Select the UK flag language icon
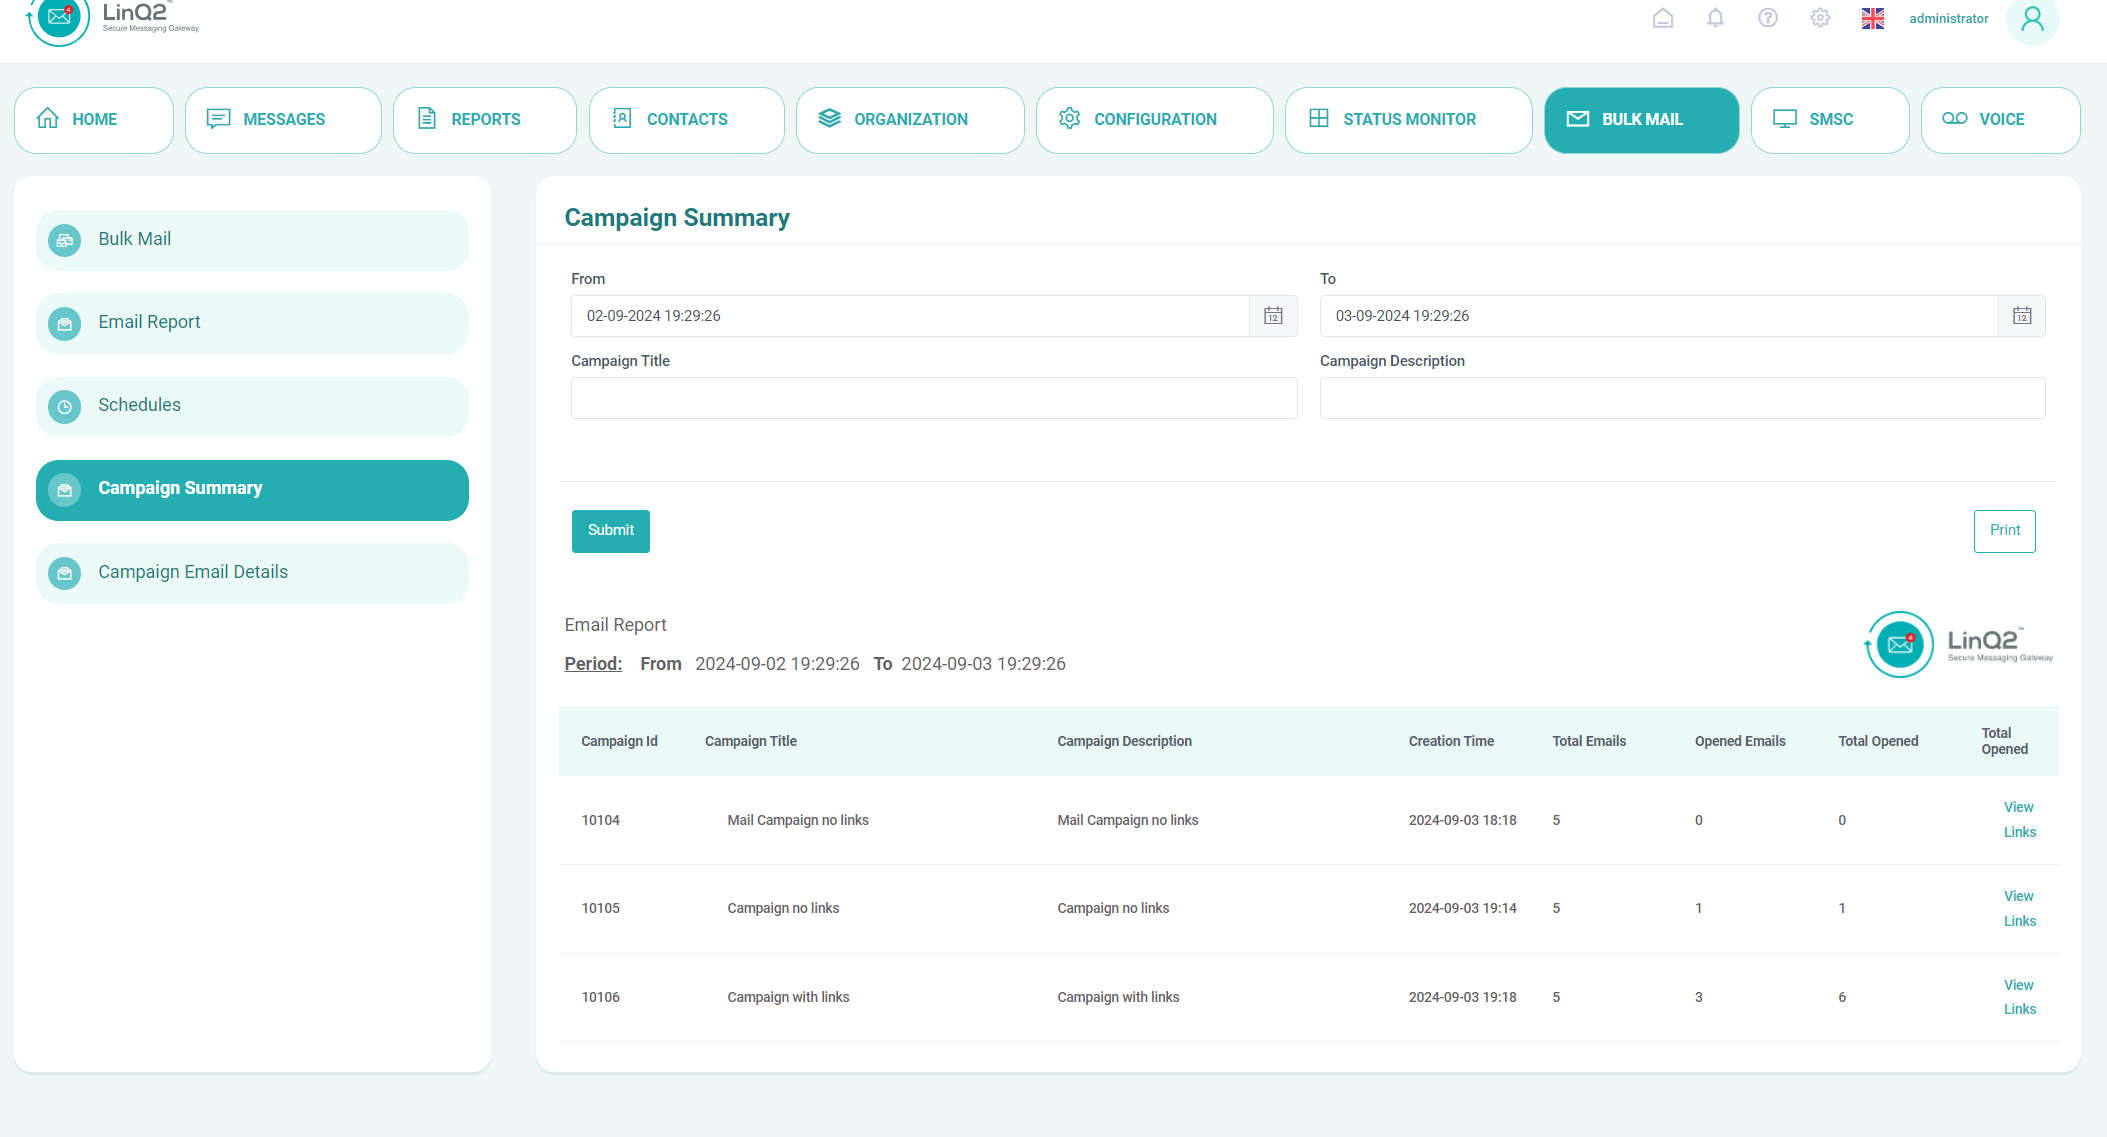 pyautogui.click(x=1872, y=18)
